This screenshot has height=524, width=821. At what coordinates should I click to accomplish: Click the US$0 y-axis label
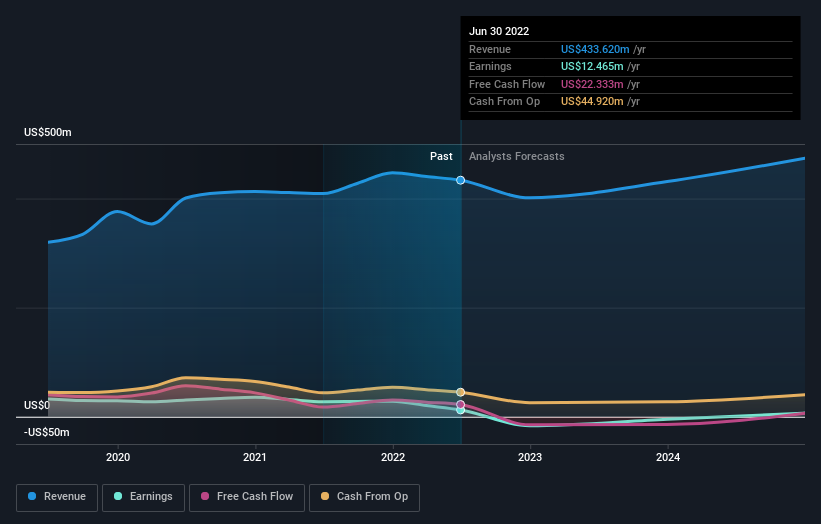click(37, 405)
